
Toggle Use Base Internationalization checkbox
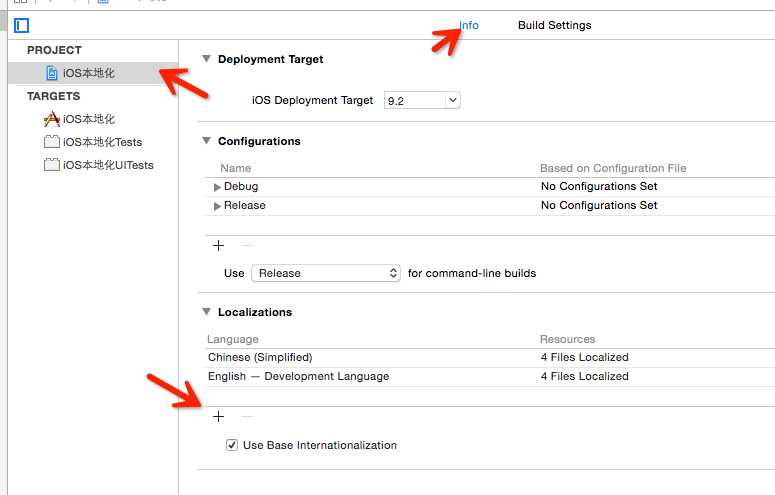232,445
